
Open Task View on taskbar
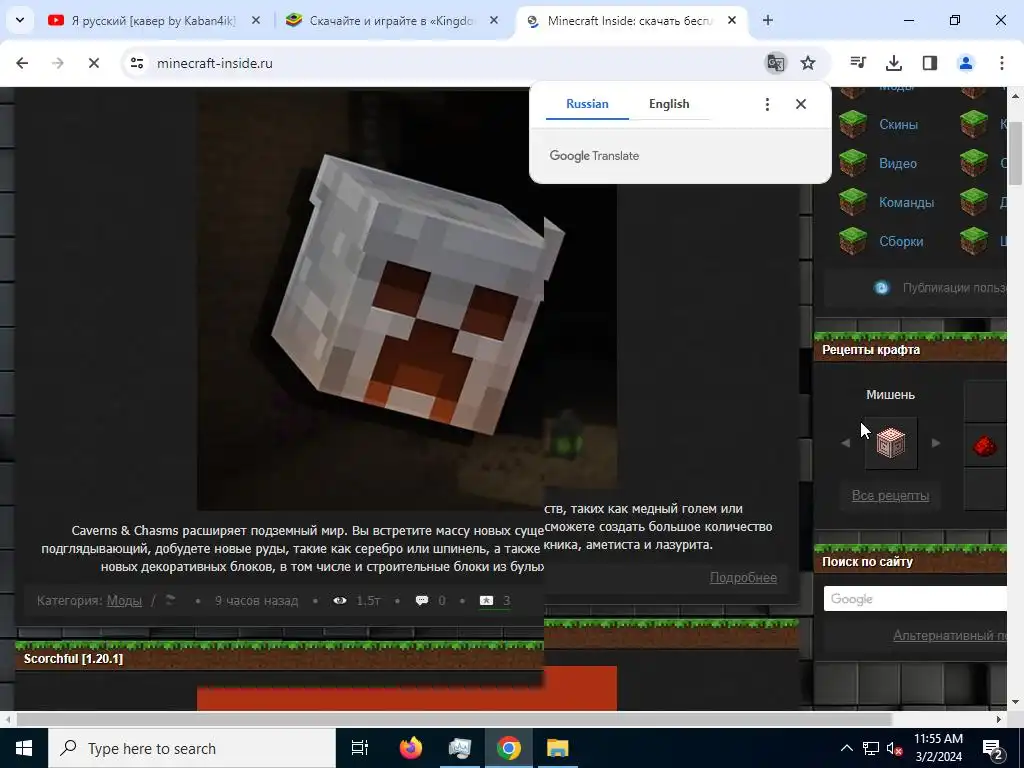pyautogui.click(x=360, y=748)
